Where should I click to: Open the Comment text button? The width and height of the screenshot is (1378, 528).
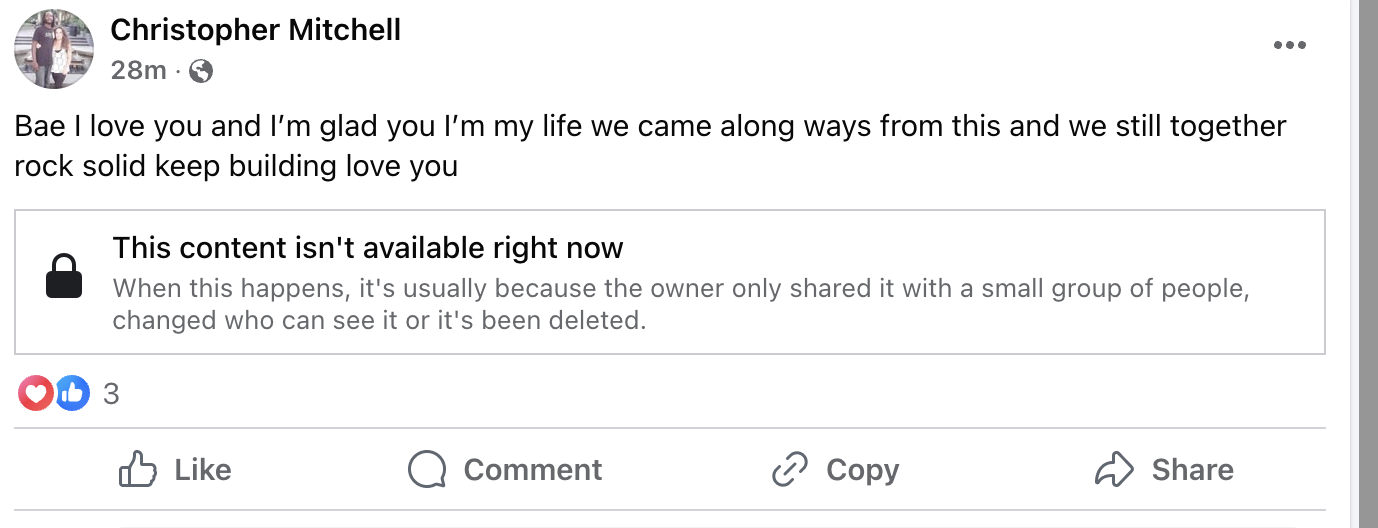tap(533, 470)
